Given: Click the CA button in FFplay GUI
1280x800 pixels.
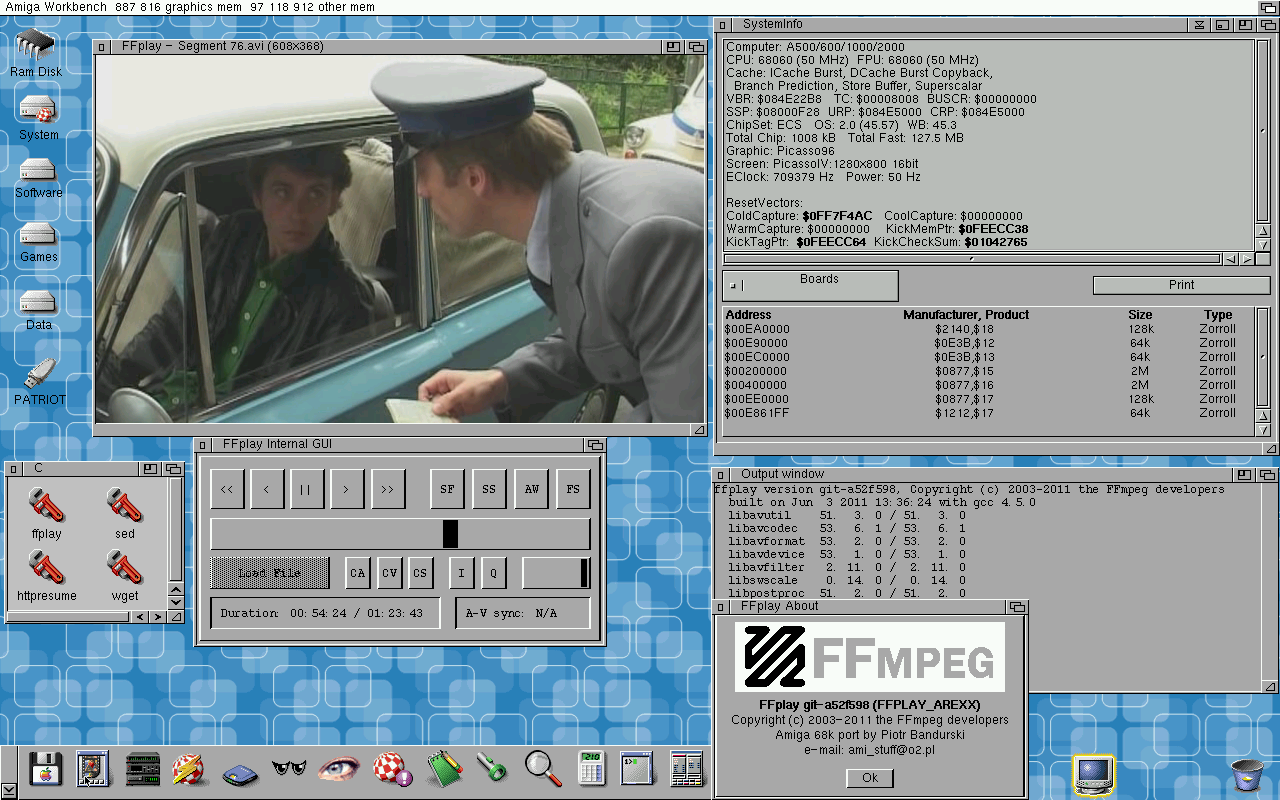Looking at the screenshot, I should [358, 573].
